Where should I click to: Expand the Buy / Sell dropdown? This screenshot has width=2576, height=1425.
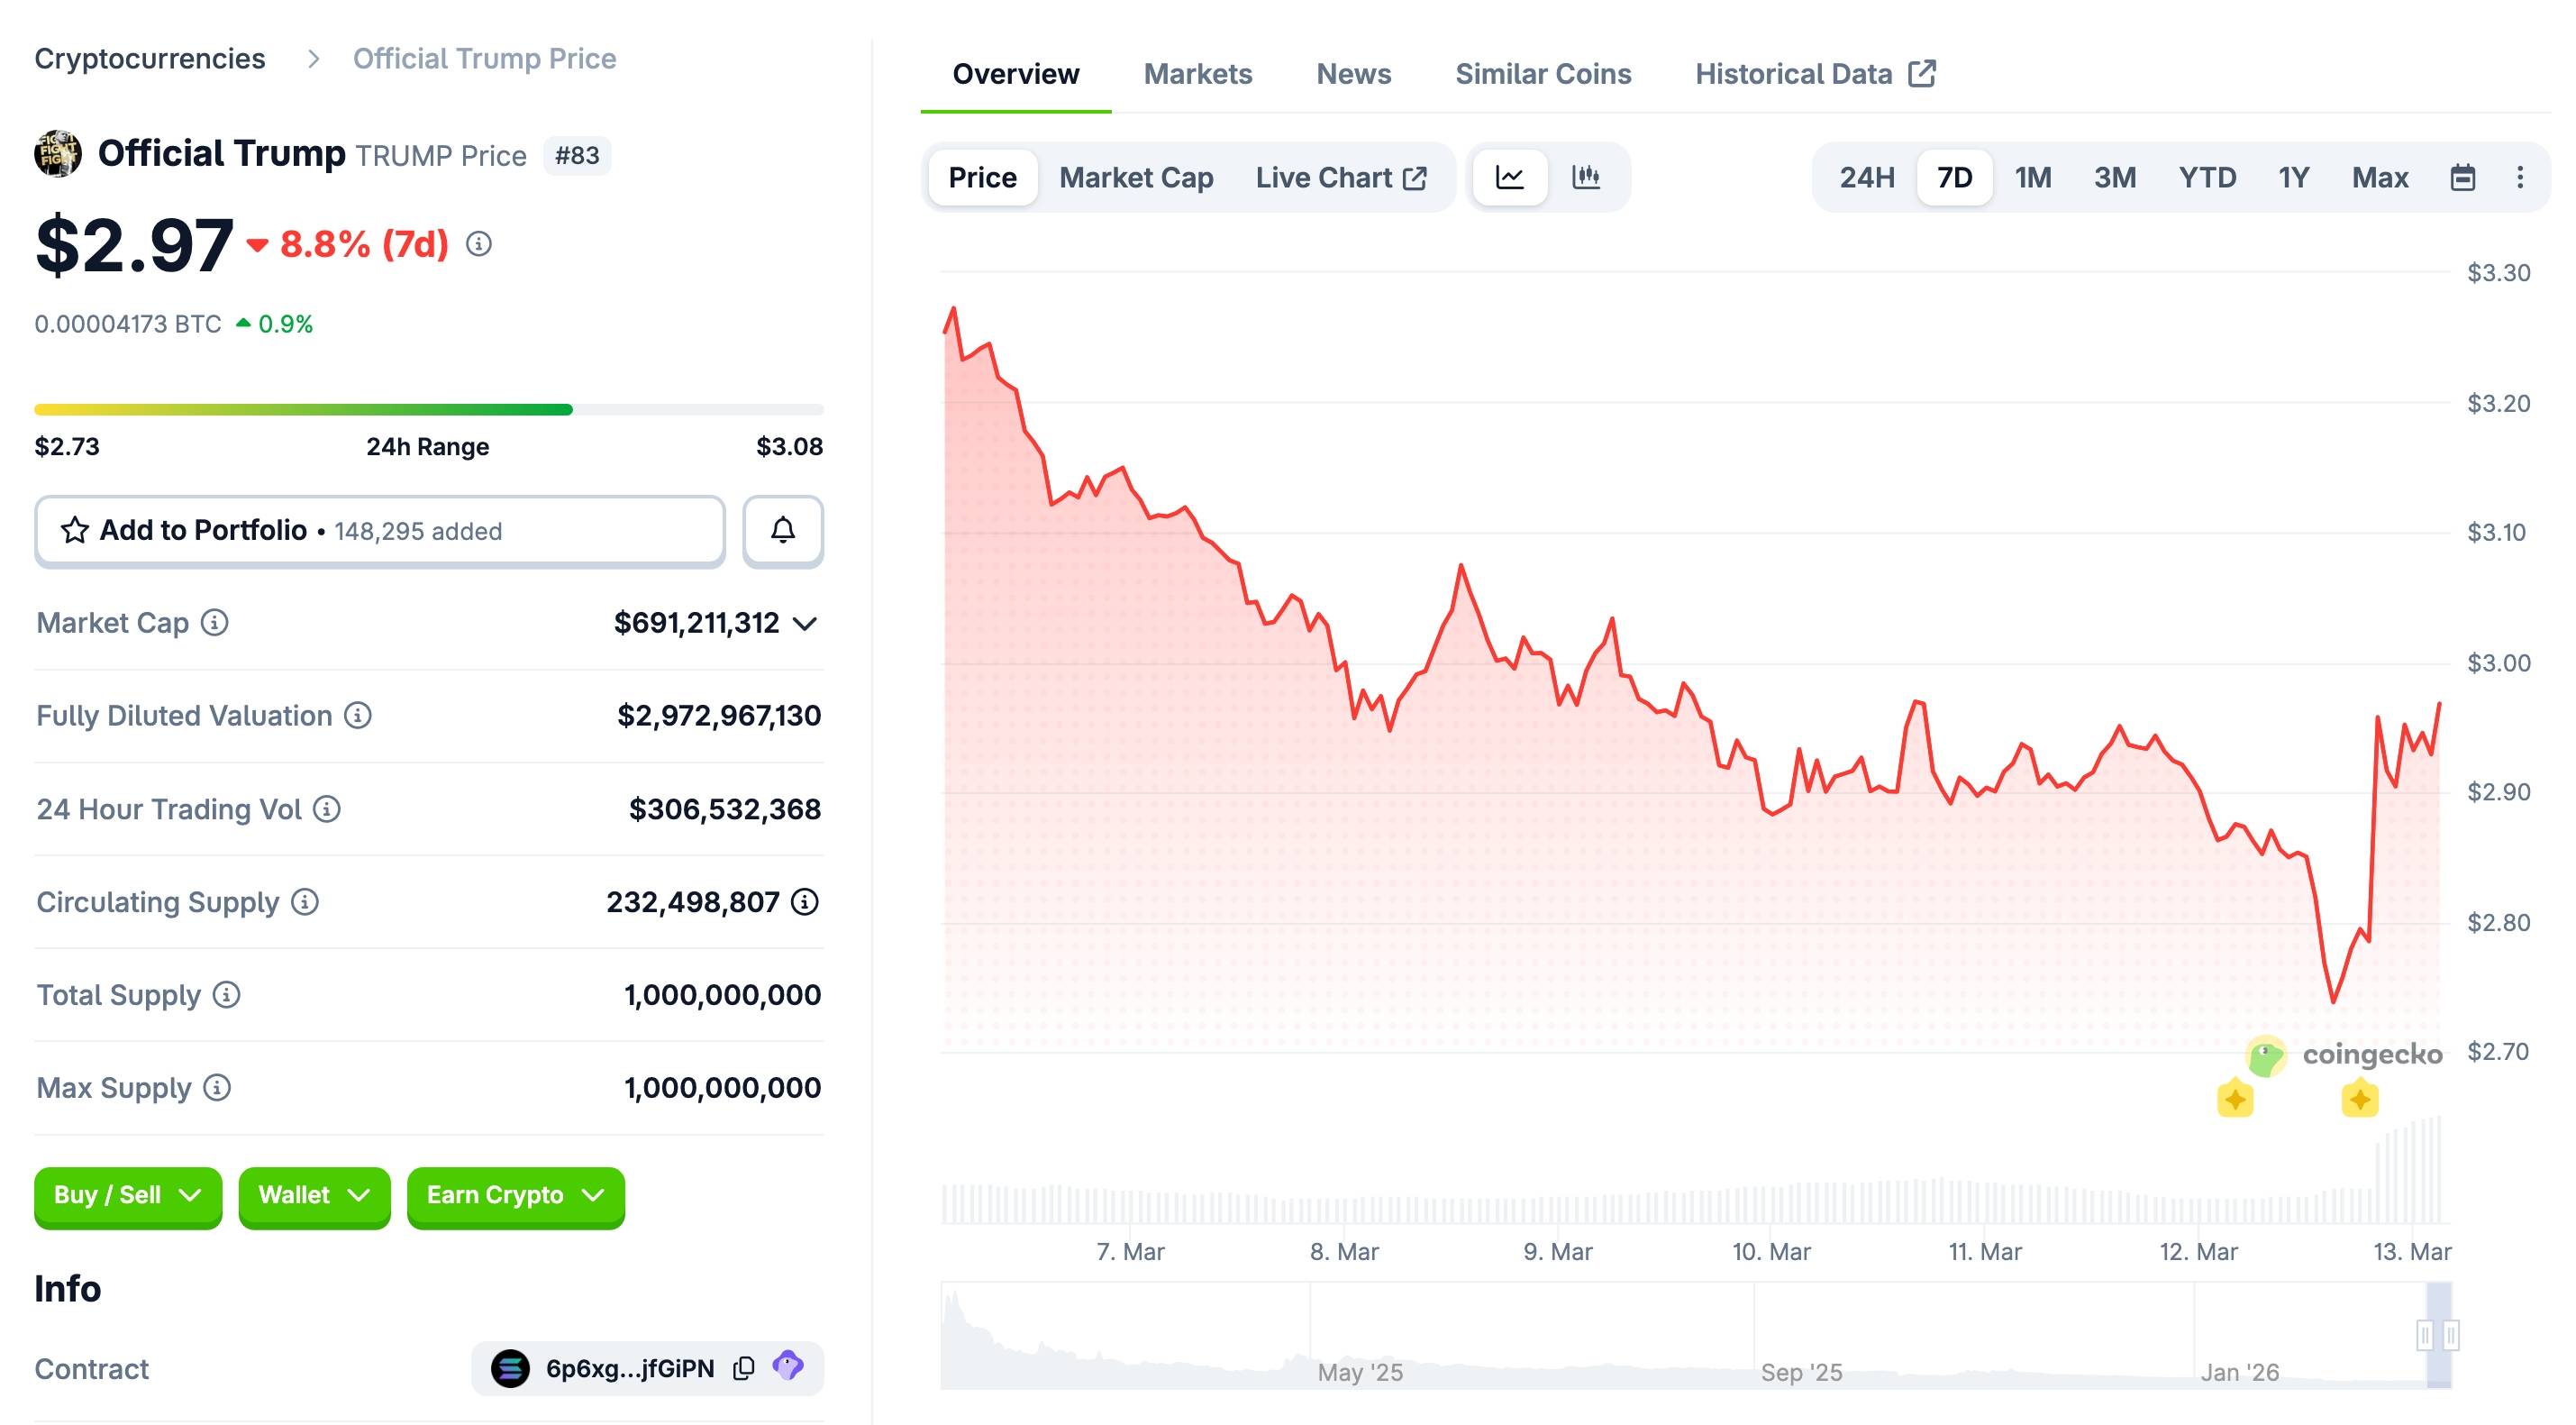coord(127,1196)
